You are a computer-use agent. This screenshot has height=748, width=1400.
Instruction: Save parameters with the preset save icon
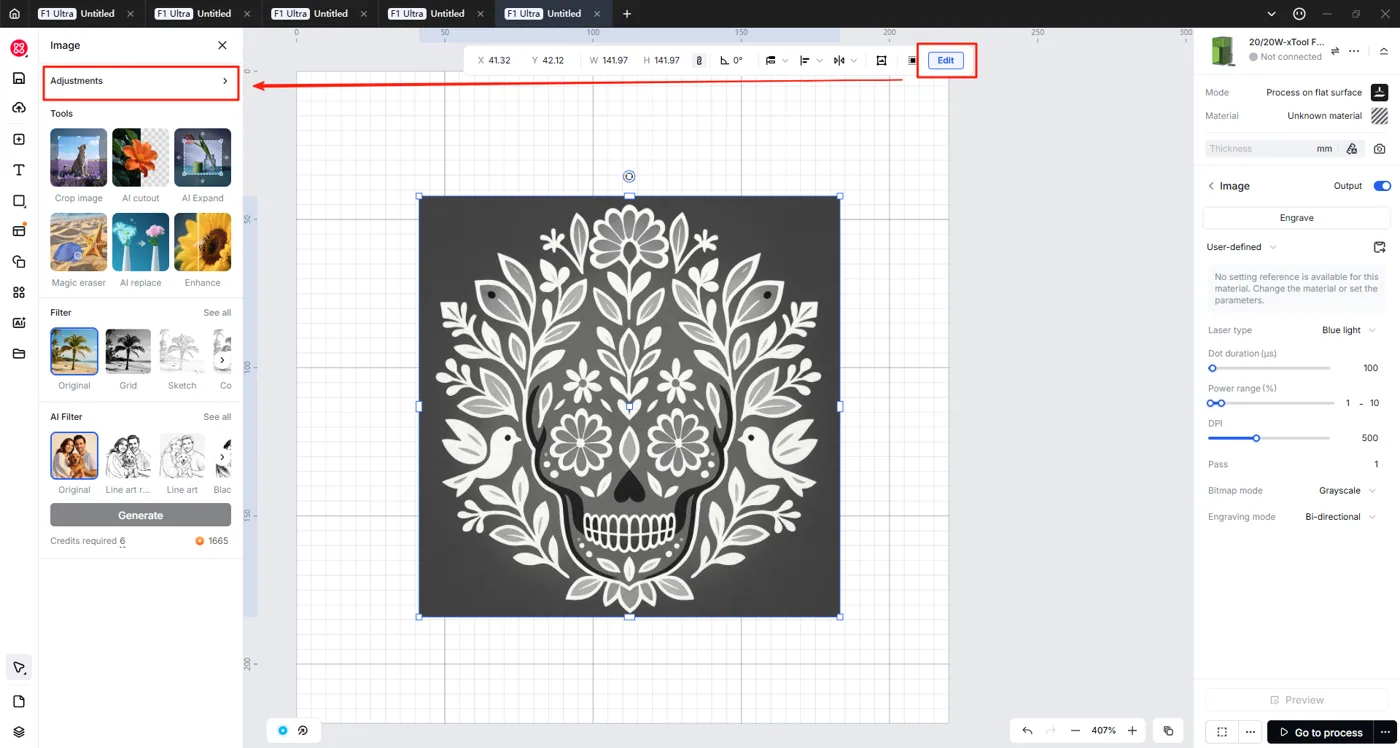1380,247
